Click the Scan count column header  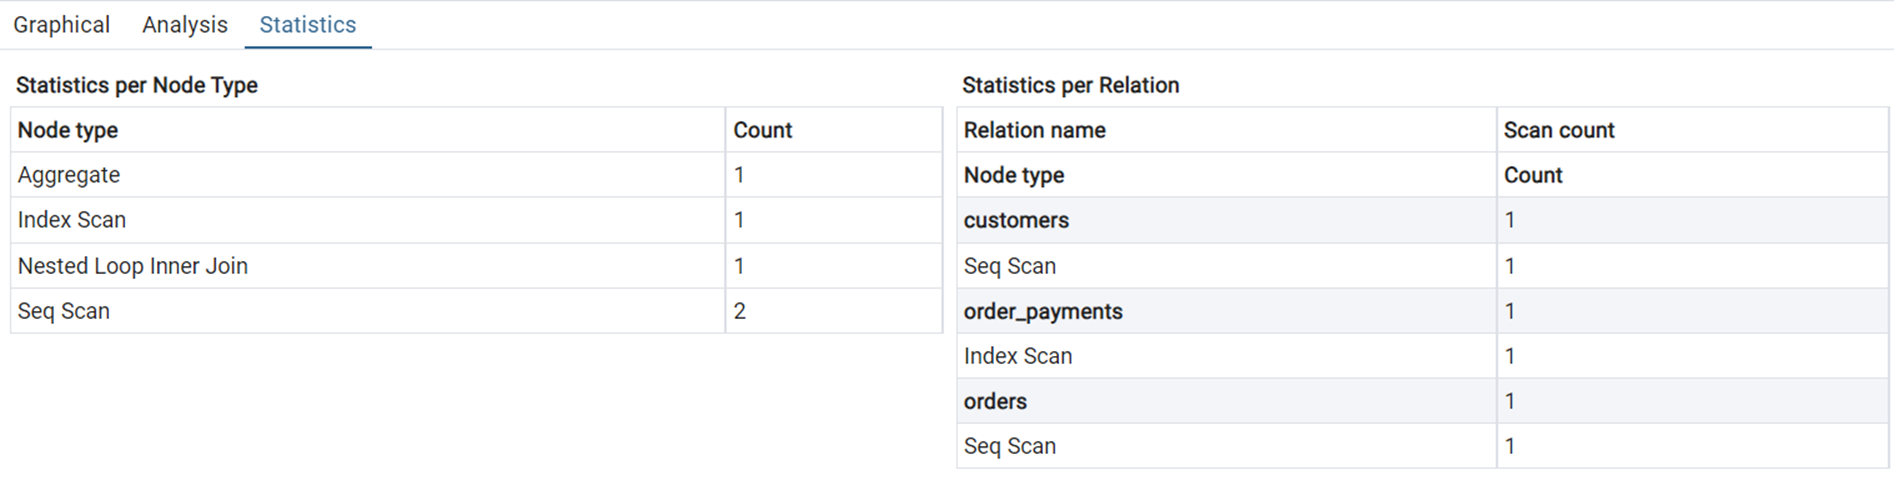click(x=1559, y=130)
